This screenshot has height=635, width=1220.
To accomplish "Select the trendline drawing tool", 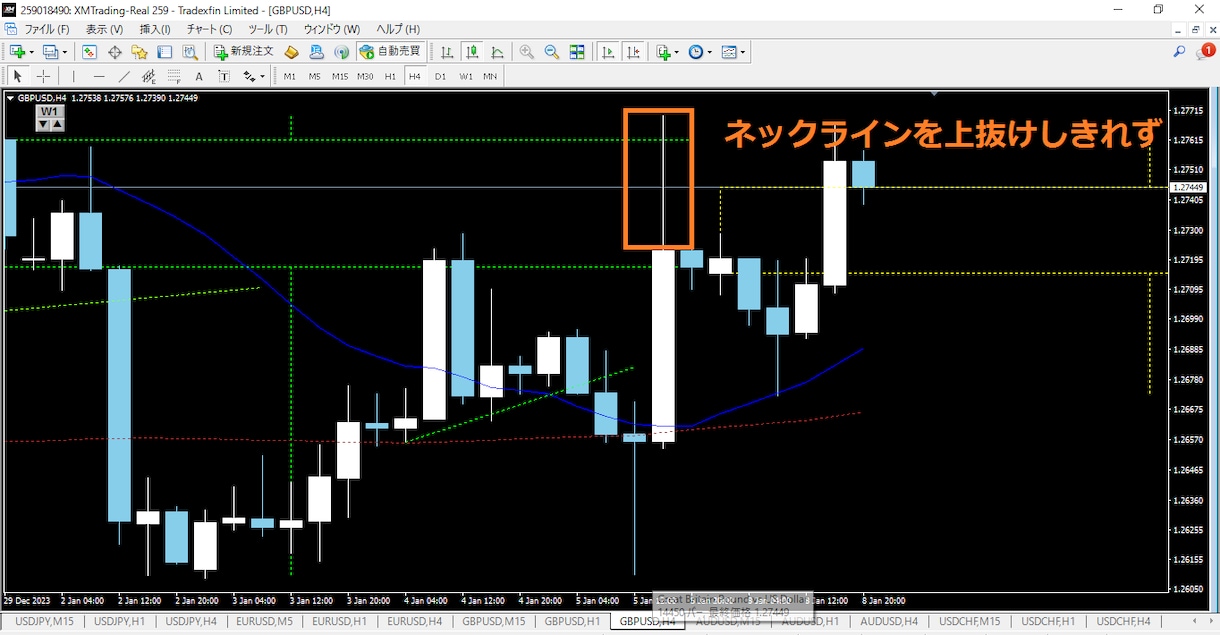I will click(124, 76).
